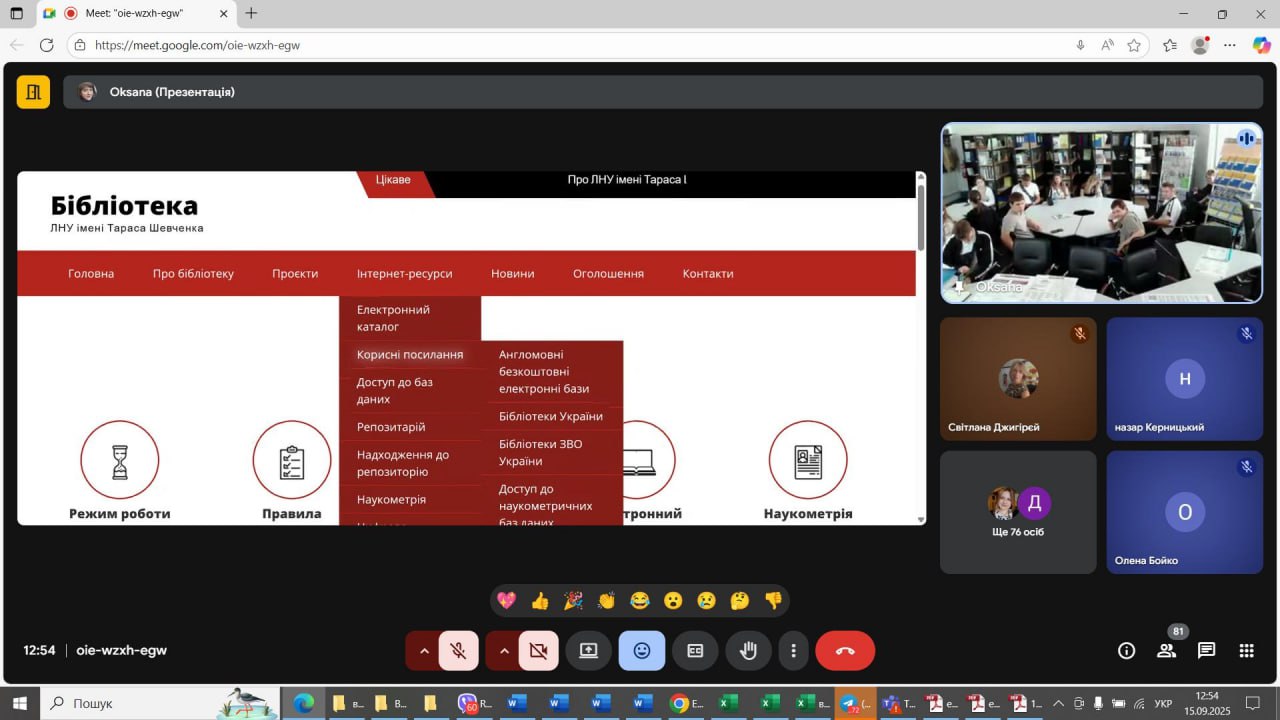The image size is (1280, 720).
Task: Turn on the camera
Action: coord(539,651)
